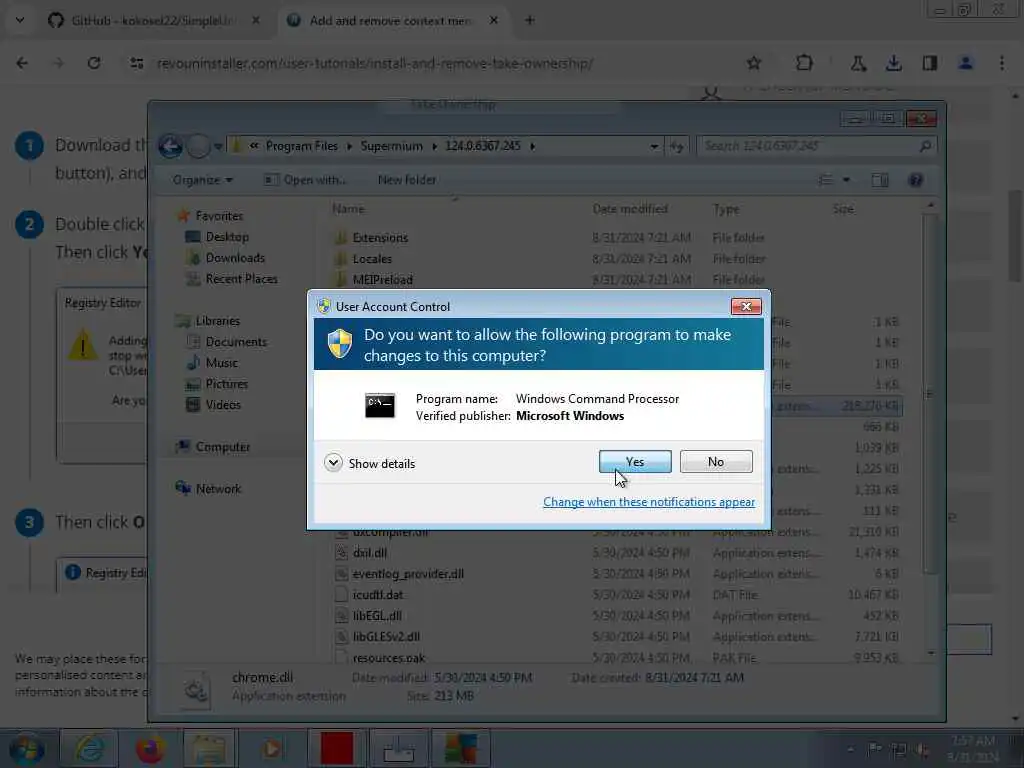Open browser downloads icon
The height and width of the screenshot is (768, 1024).
point(893,63)
